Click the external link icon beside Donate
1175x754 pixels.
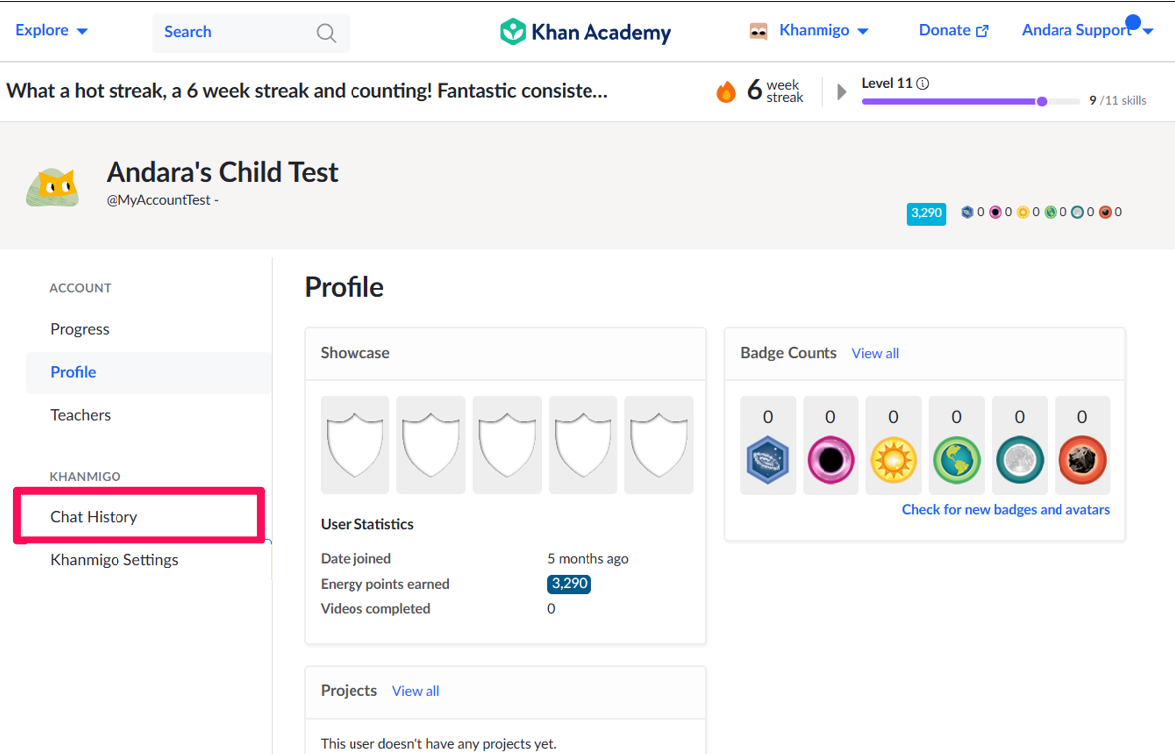[x=982, y=31]
